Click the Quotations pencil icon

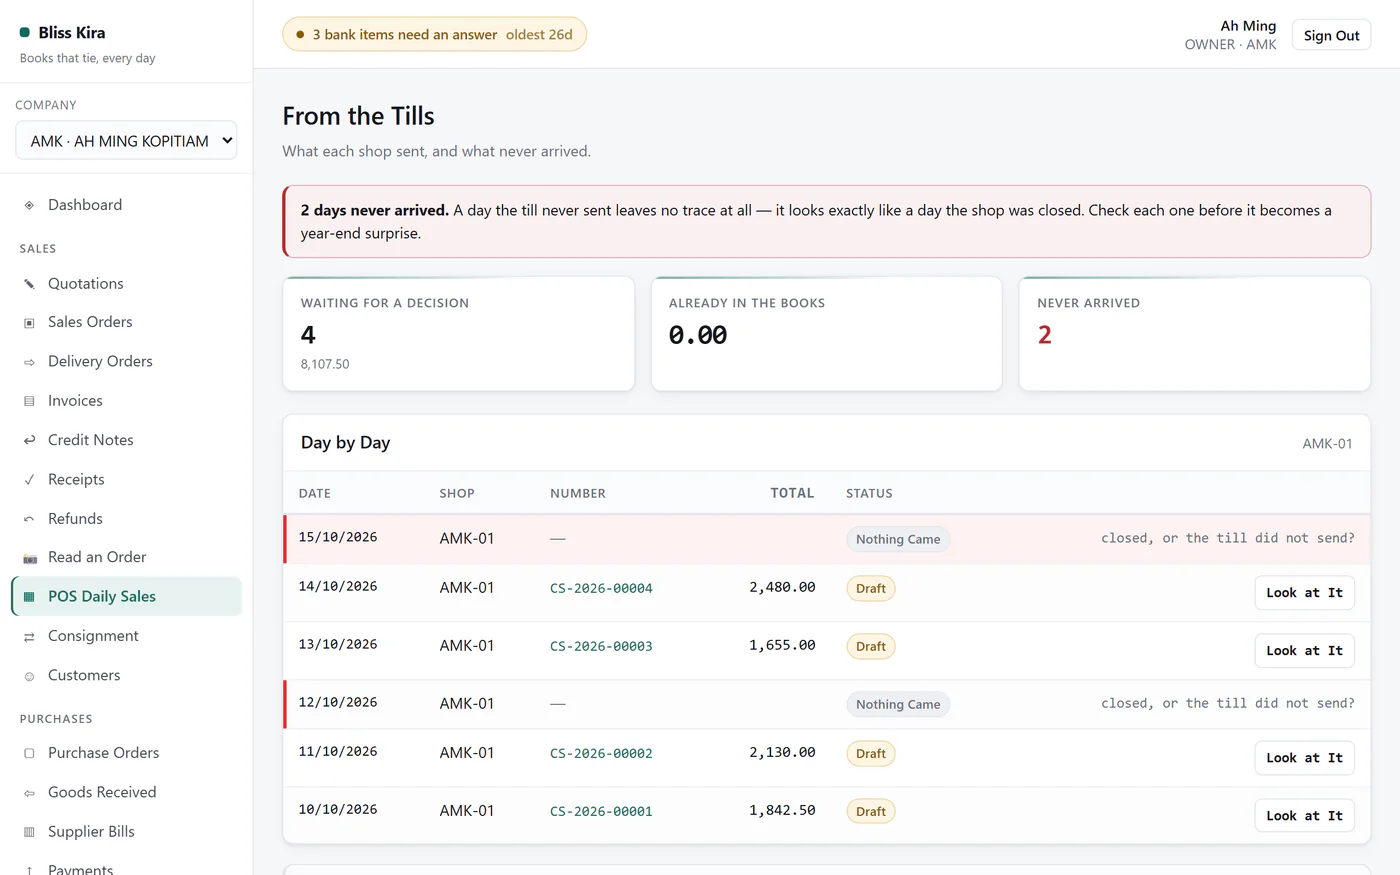click(x=29, y=284)
